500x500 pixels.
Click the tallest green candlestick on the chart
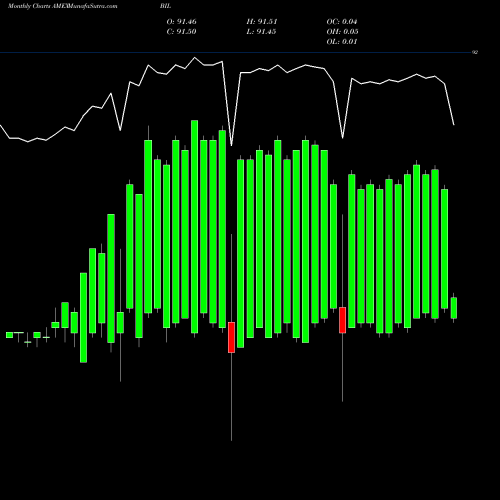point(194,227)
